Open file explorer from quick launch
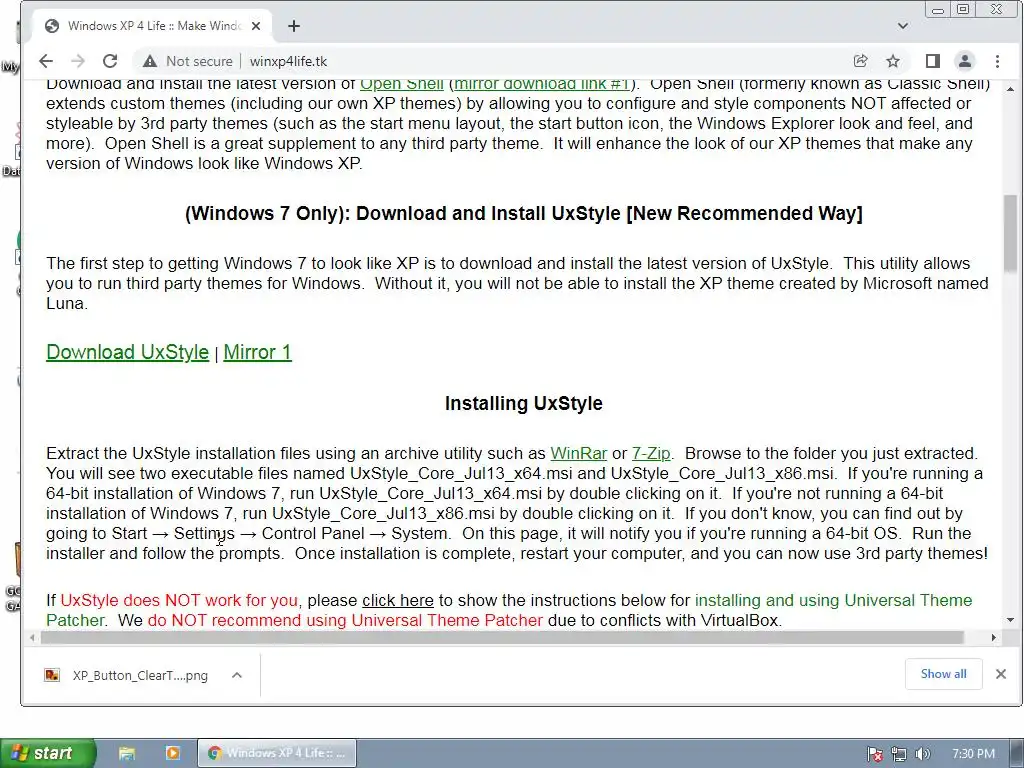This screenshot has width=1024, height=768. (x=127, y=753)
